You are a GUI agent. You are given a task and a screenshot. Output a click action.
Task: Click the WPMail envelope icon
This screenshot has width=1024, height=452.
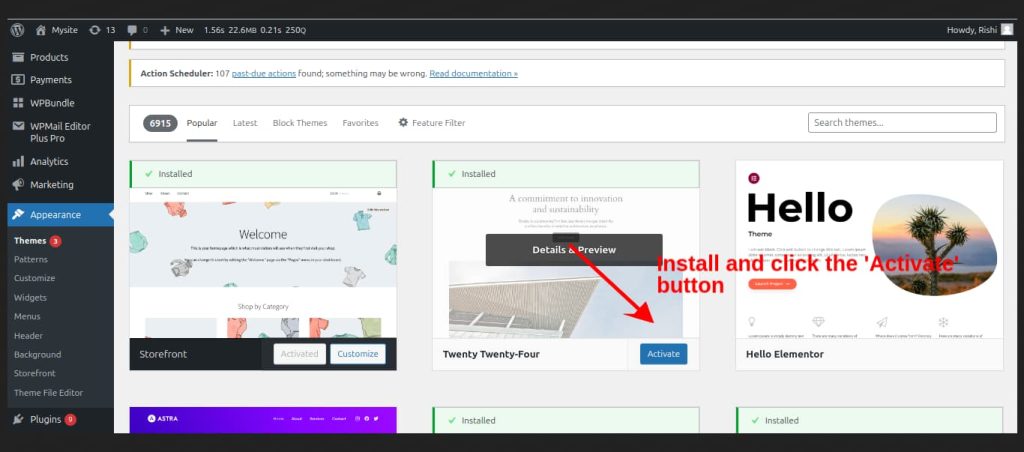18,126
